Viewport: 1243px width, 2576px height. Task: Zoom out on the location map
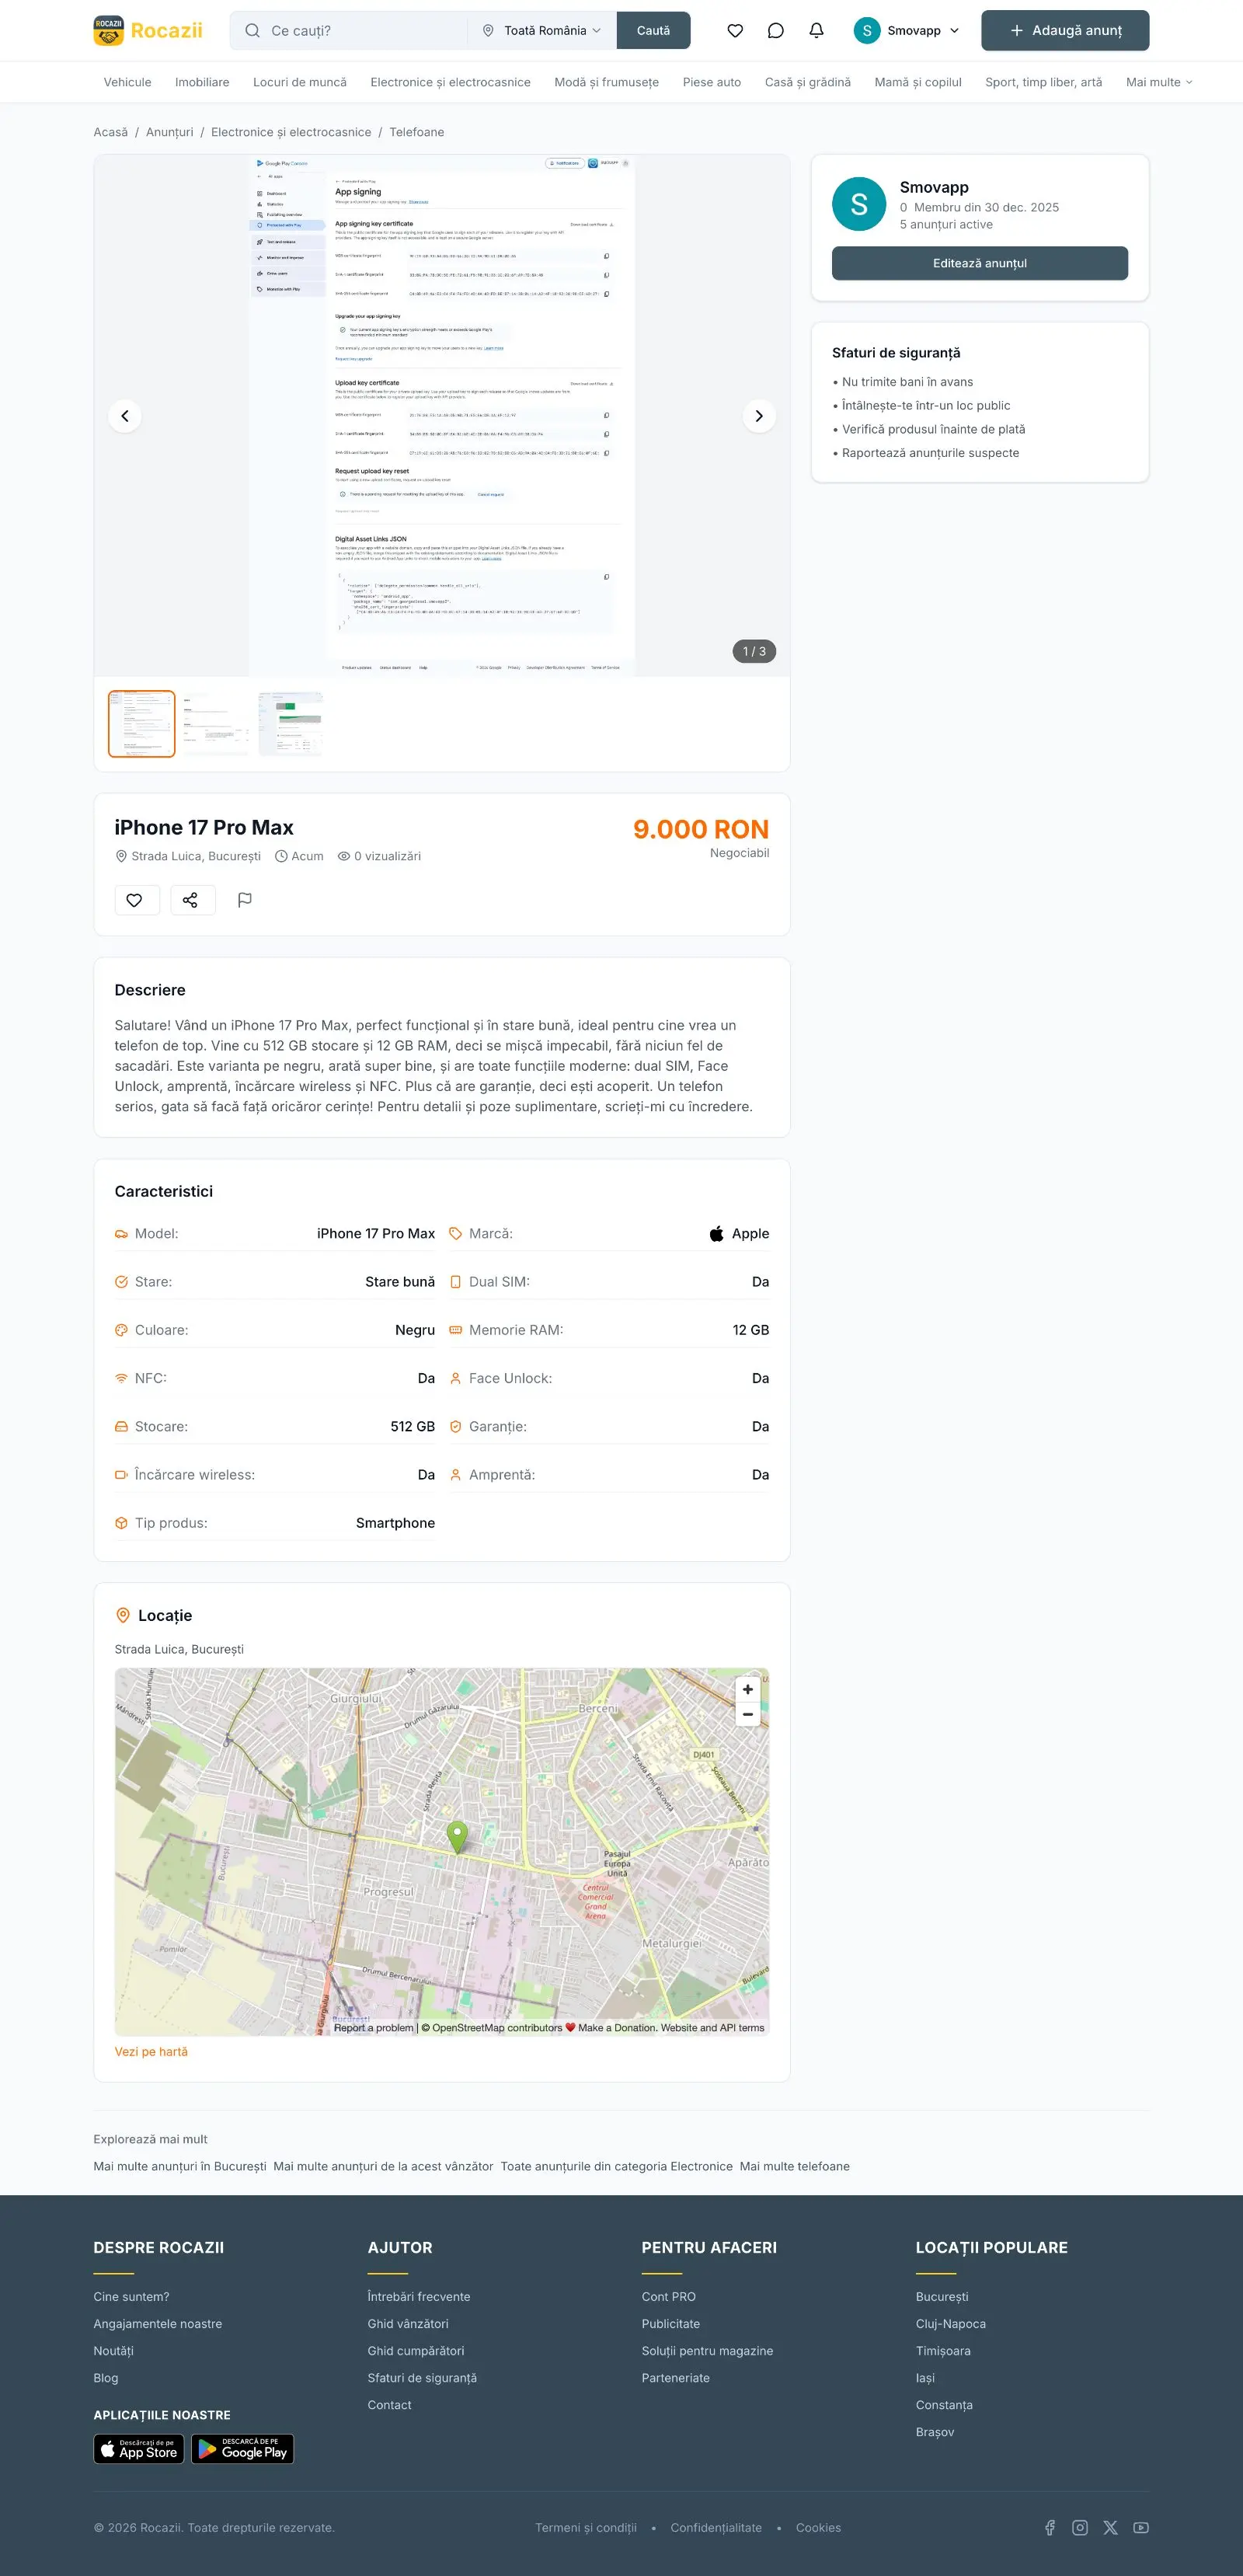click(x=747, y=1714)
